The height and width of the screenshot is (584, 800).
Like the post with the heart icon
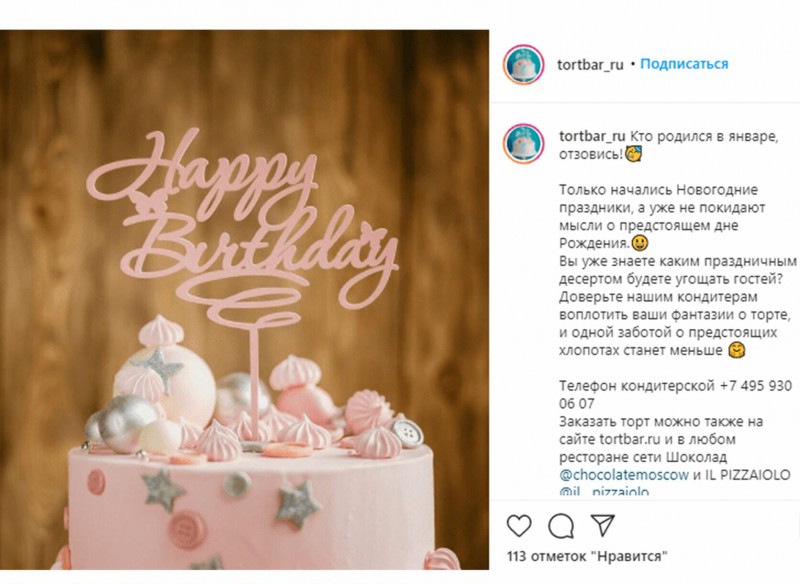519,525
